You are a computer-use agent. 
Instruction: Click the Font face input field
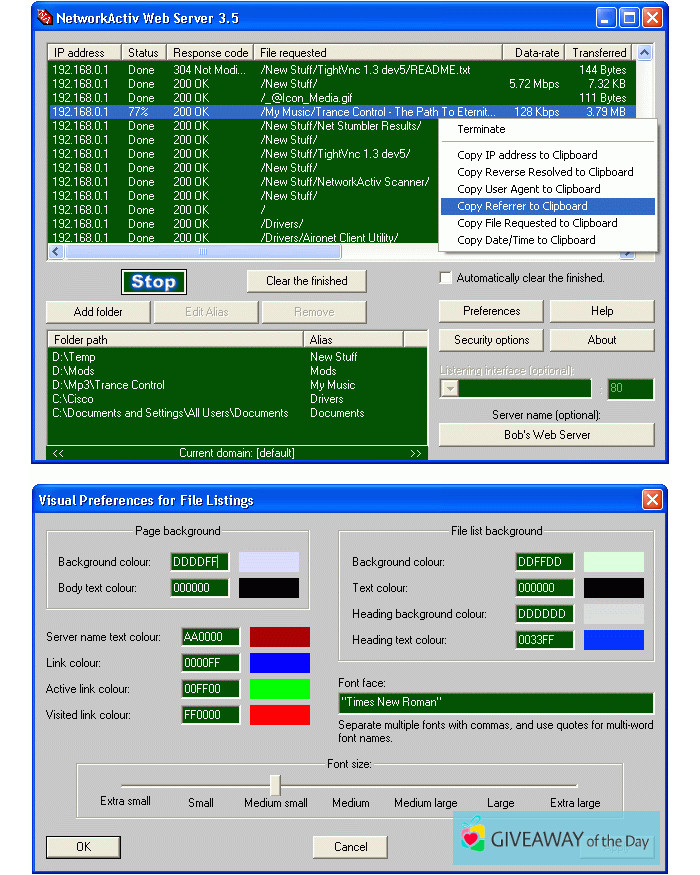(x=495, y=703)
